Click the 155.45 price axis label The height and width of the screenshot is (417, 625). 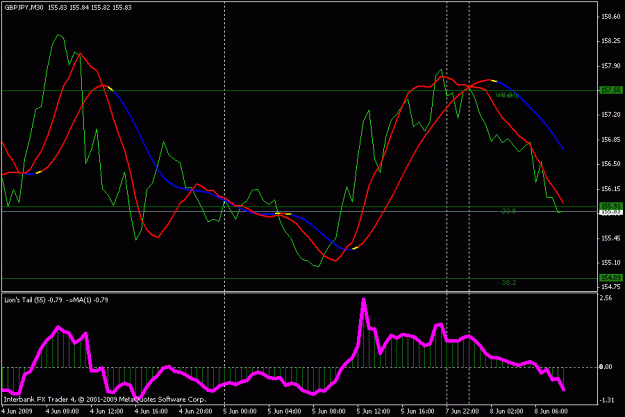[x=612, y=238]
